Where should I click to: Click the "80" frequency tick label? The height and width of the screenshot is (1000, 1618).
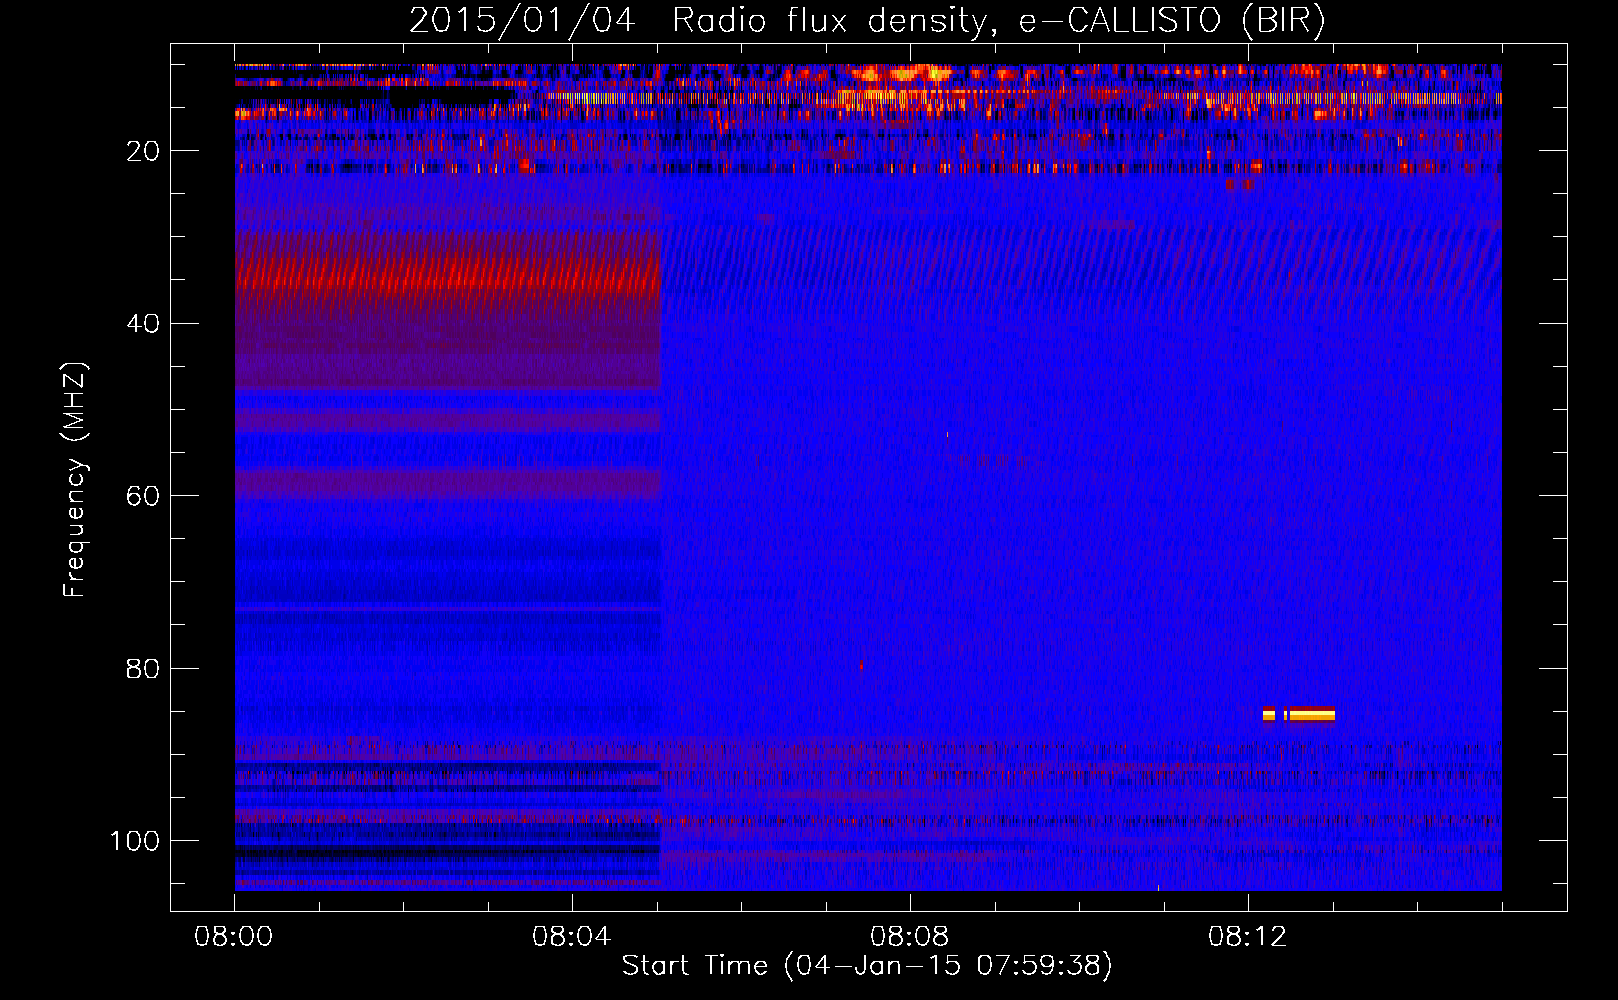point(143,669)
